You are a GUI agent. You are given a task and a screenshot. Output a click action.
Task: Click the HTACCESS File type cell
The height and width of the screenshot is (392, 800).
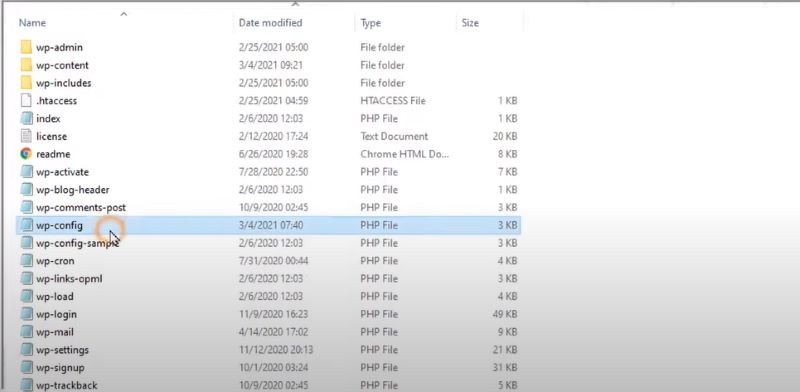click(x=393, y=101)
